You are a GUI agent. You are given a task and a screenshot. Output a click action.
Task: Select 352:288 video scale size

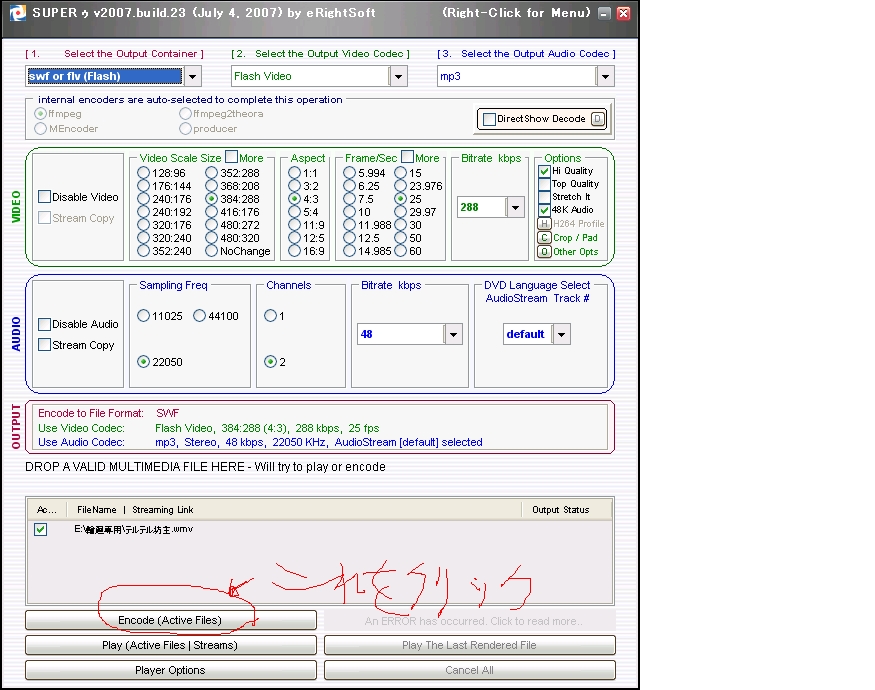click(x=211, y=173)
